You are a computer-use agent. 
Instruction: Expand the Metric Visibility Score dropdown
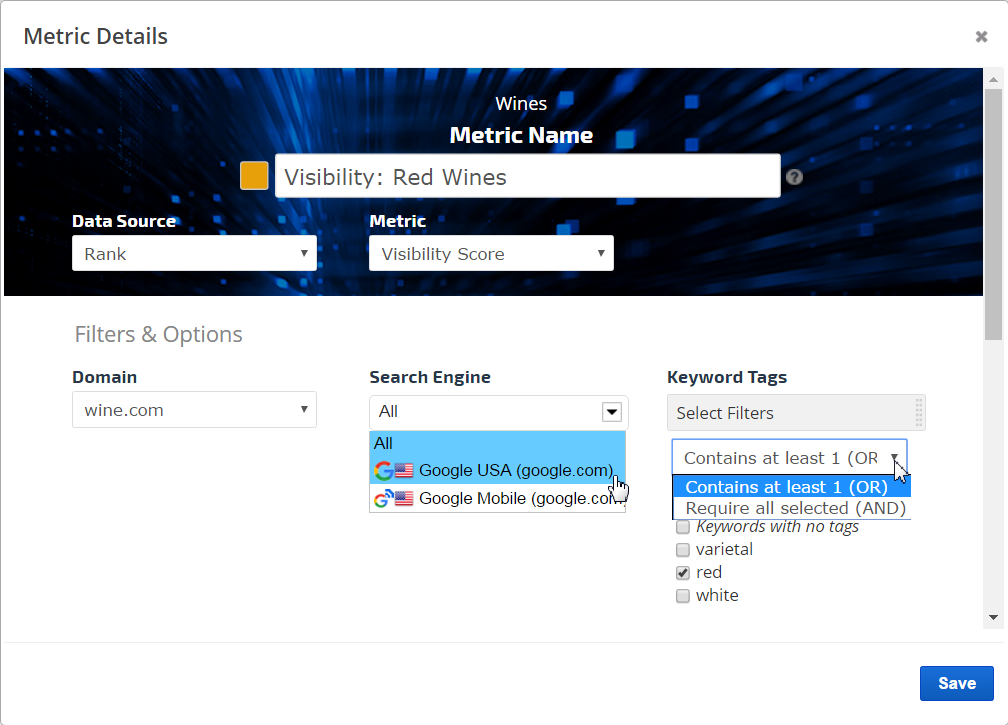[491, 254]
